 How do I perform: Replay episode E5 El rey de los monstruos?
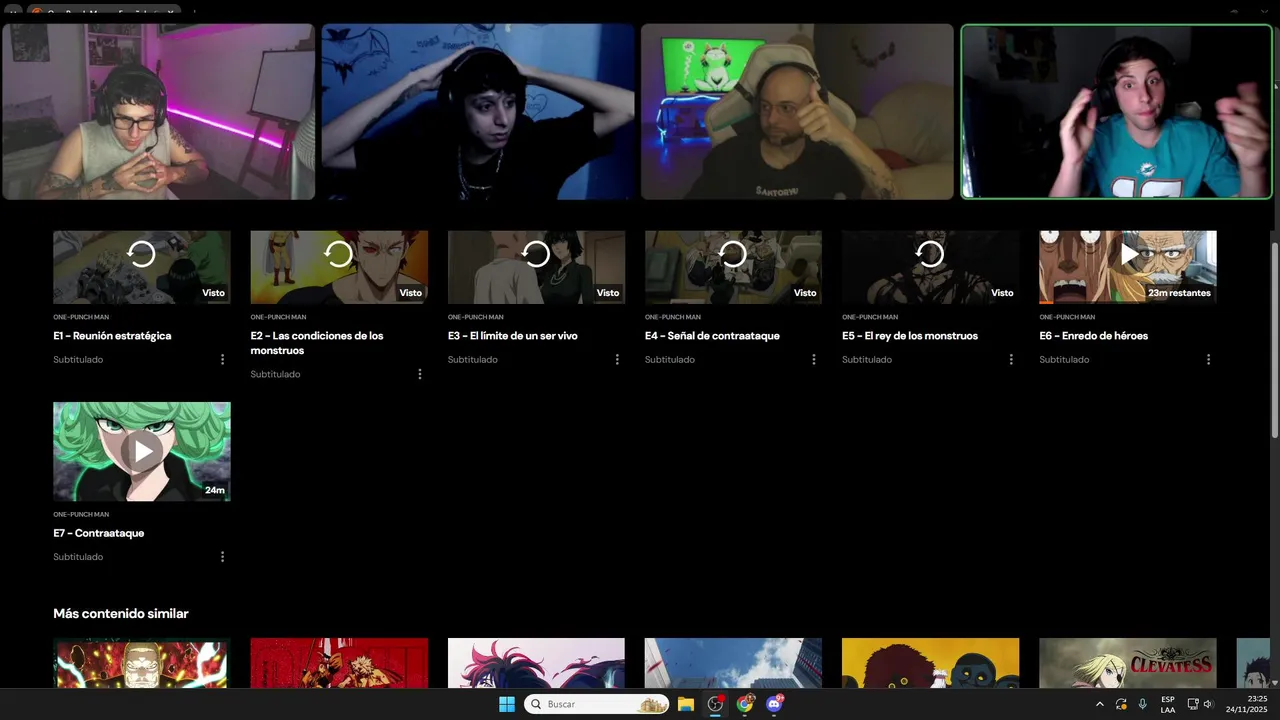[x=930, y=254]
